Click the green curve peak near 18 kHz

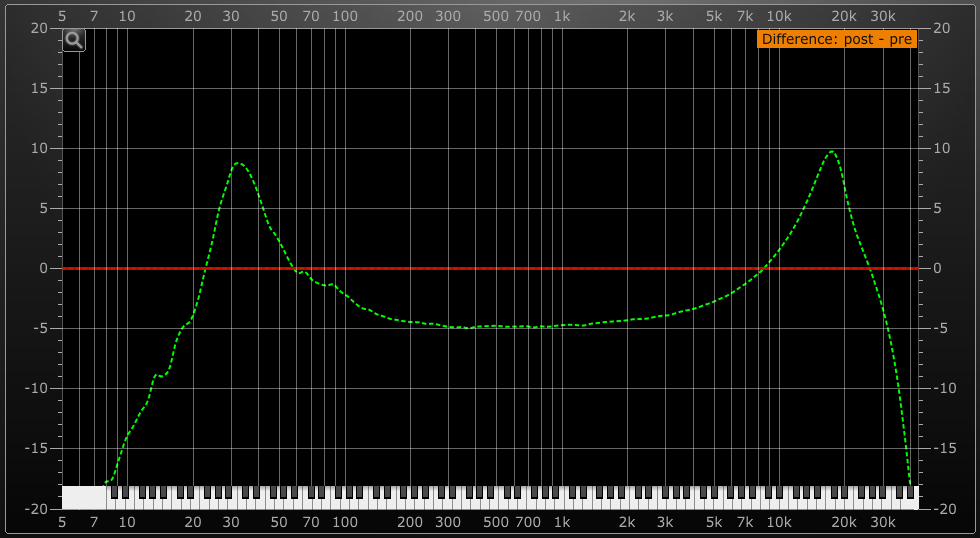pos(832,151)
